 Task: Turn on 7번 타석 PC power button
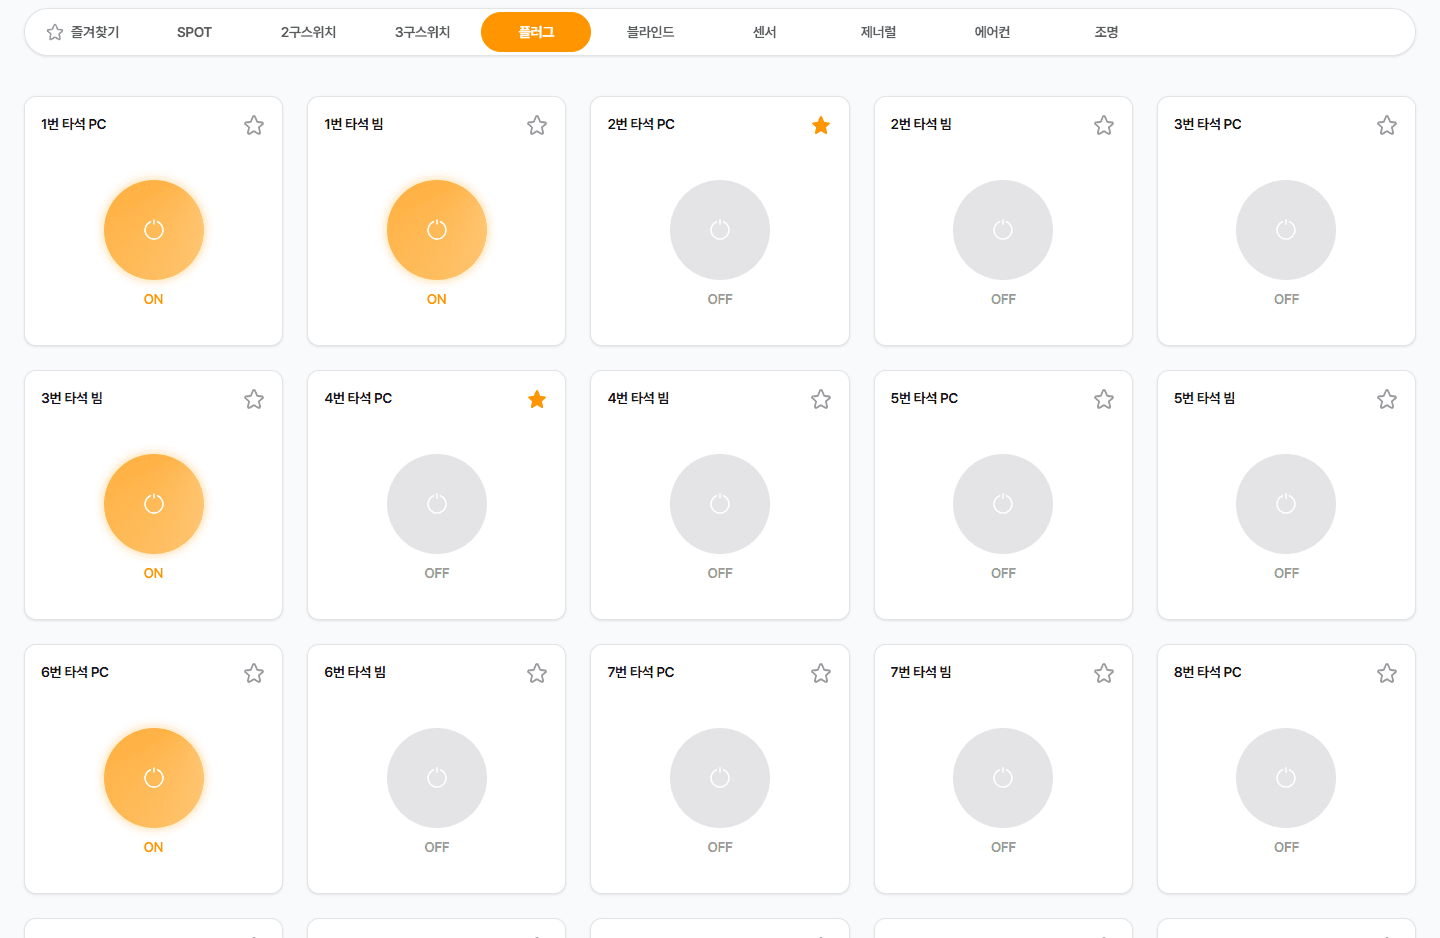[x=720, y=778]
